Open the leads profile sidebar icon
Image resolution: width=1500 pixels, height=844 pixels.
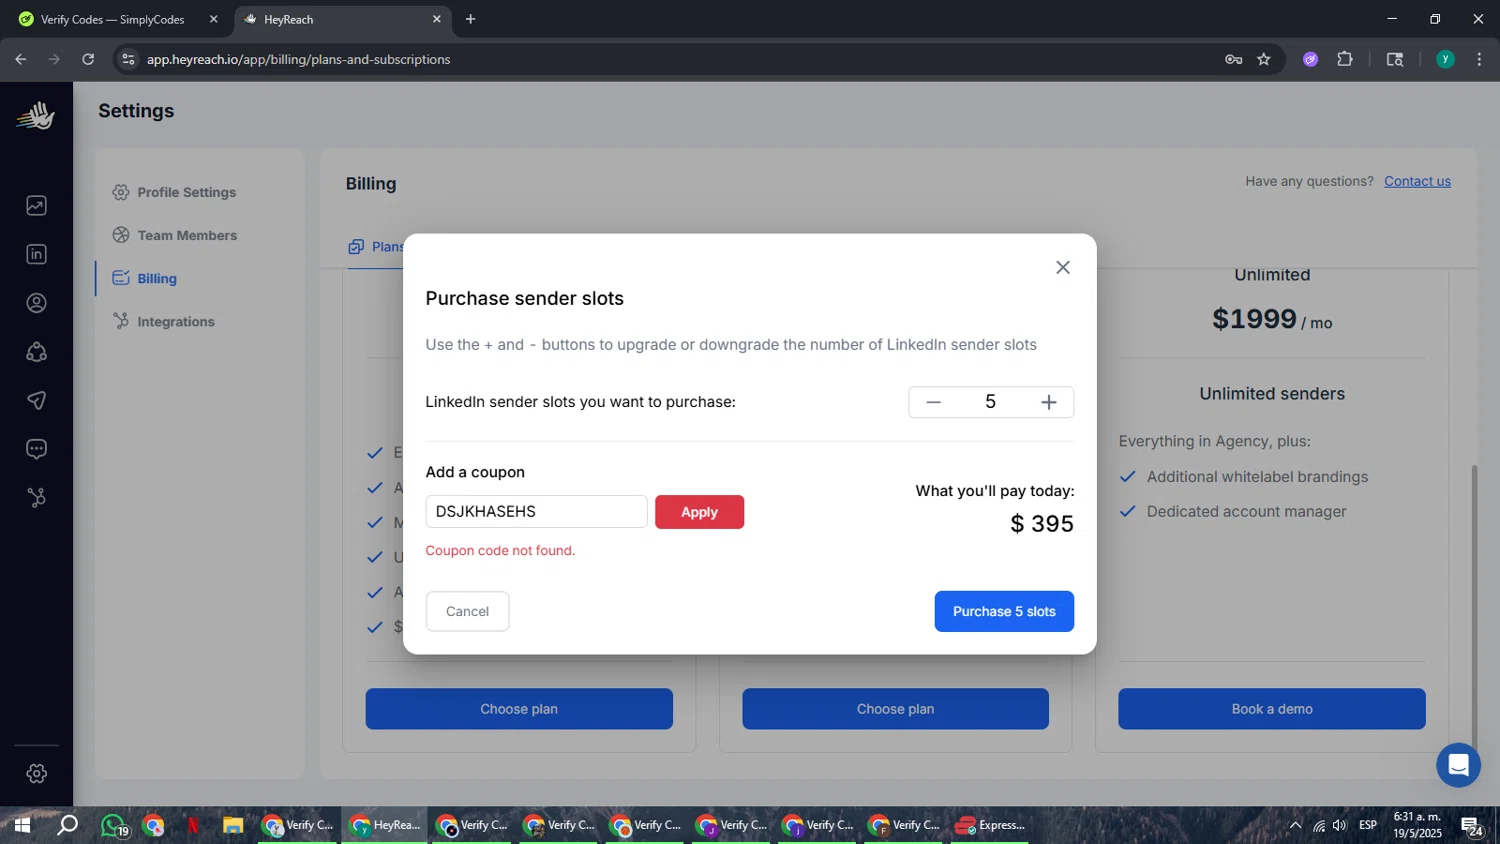[36, 303]
